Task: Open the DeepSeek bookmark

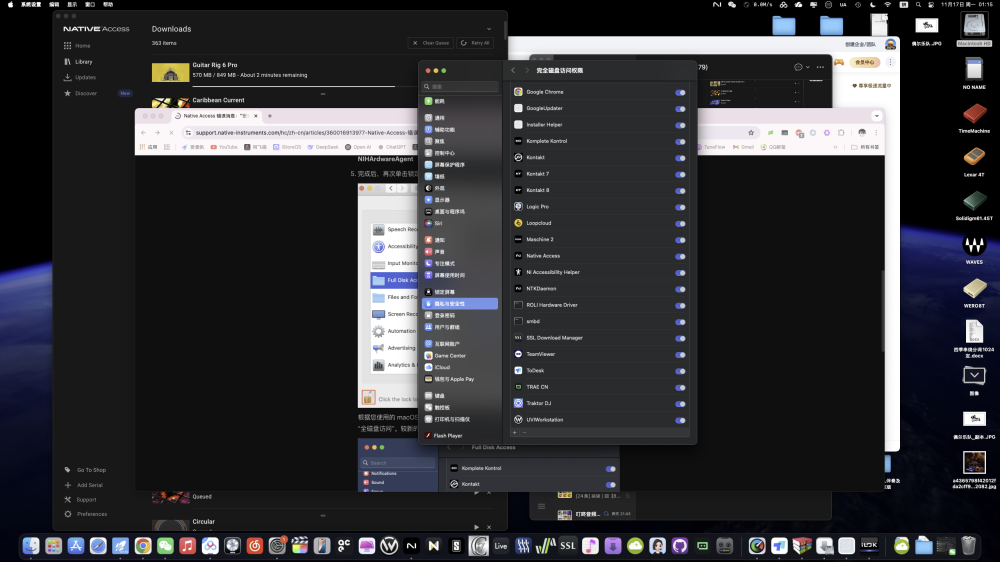Action: coord(323,147)
